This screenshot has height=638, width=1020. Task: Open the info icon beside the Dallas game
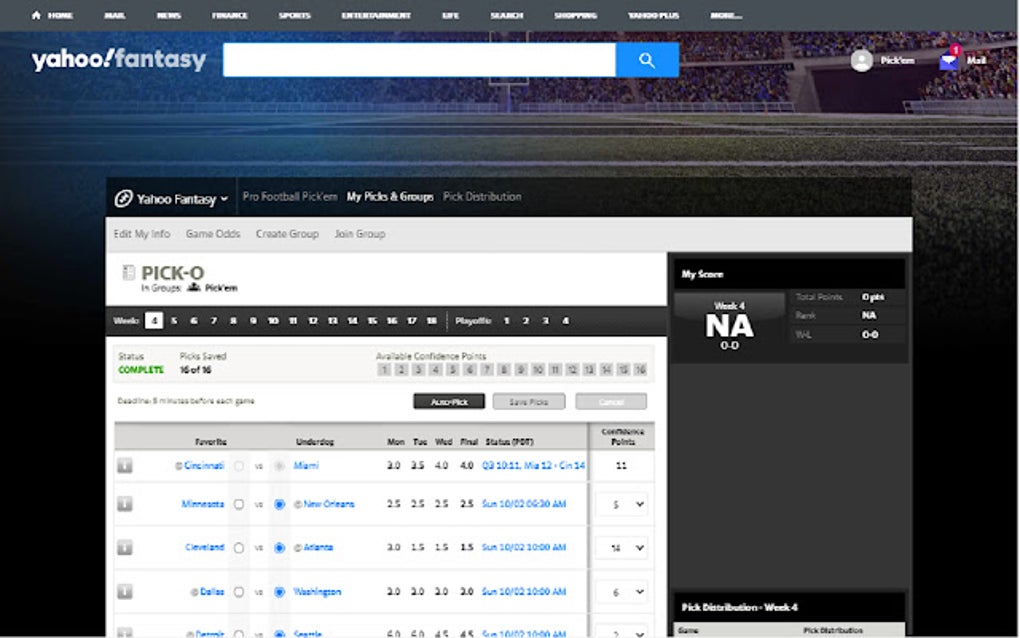(x=124, y=591)
